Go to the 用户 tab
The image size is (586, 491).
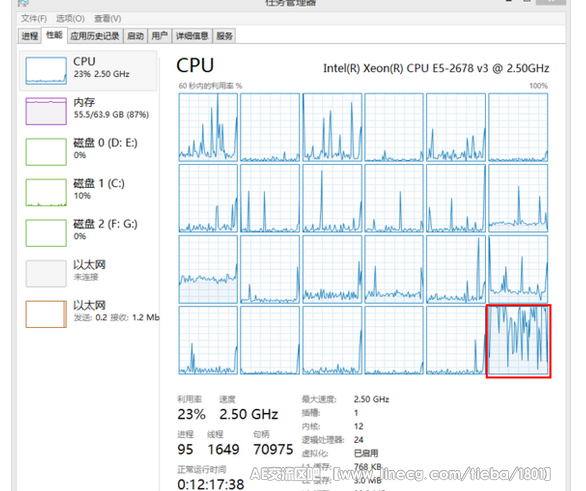coord(160,36)
